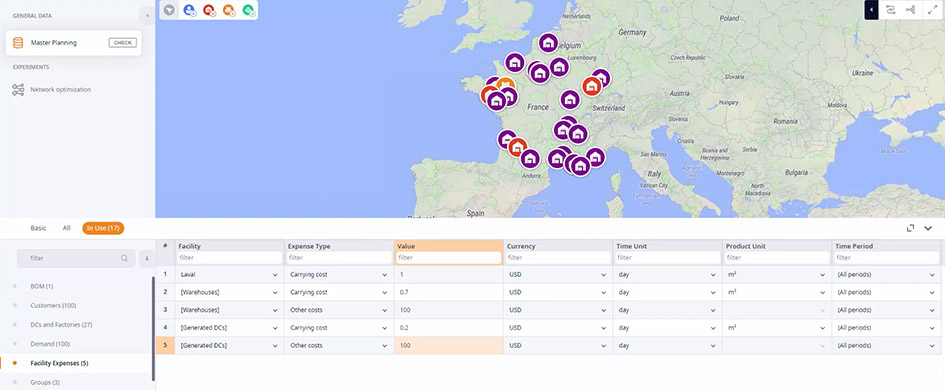Click the red add facility map icon
The image size is (945, 390).
(209, 10)
